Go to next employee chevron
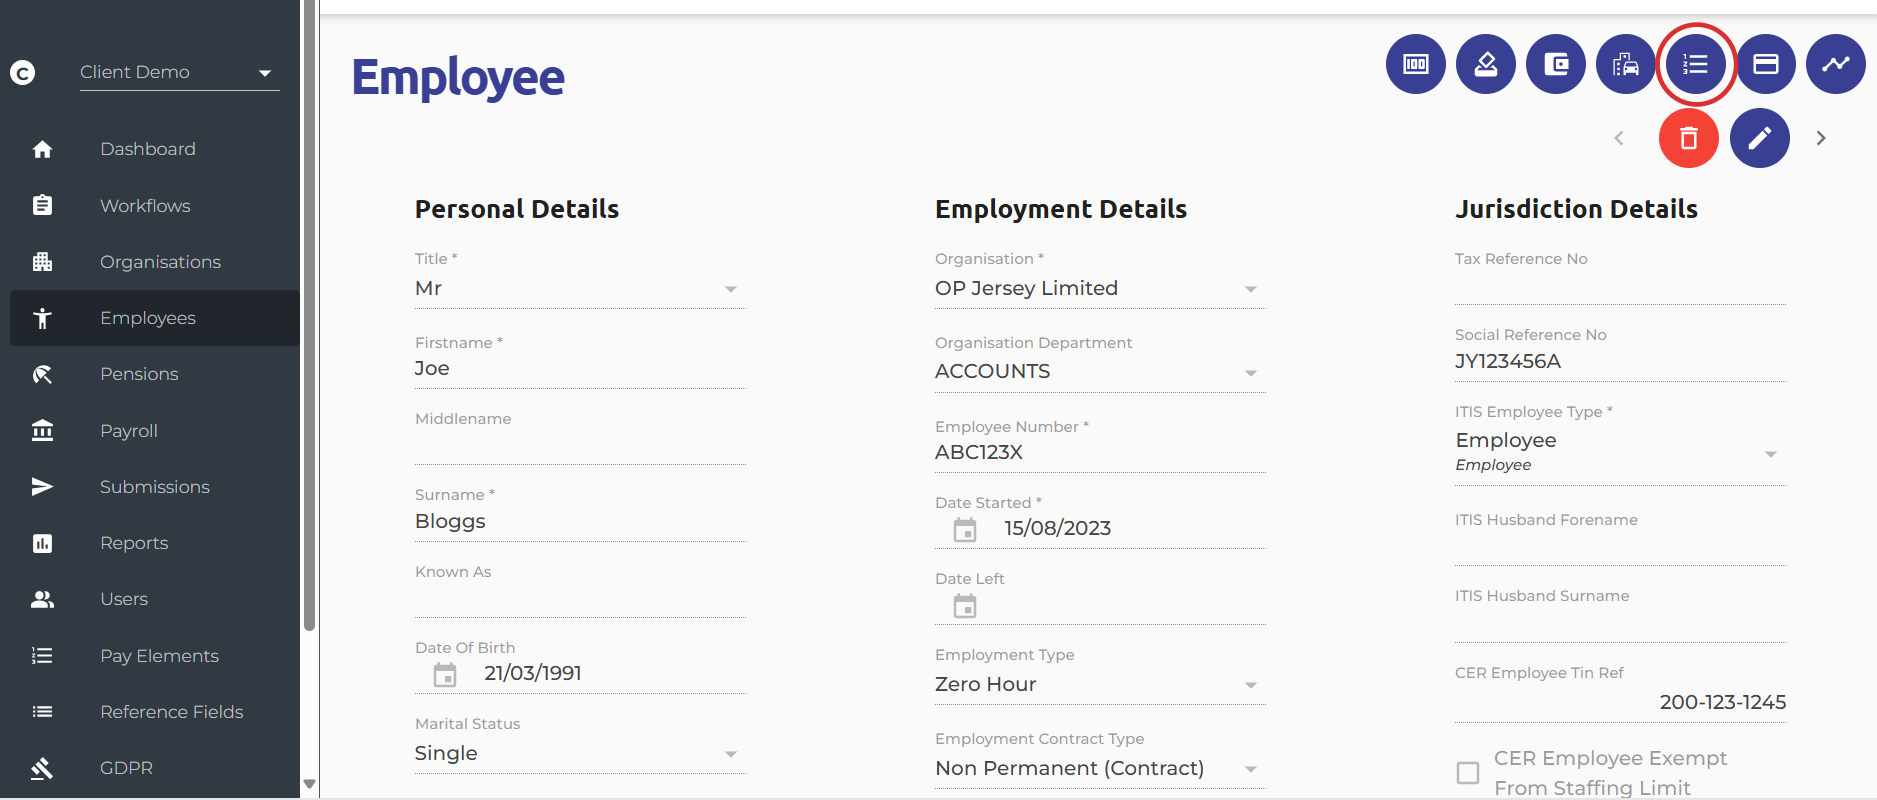 pos(1821,138)
